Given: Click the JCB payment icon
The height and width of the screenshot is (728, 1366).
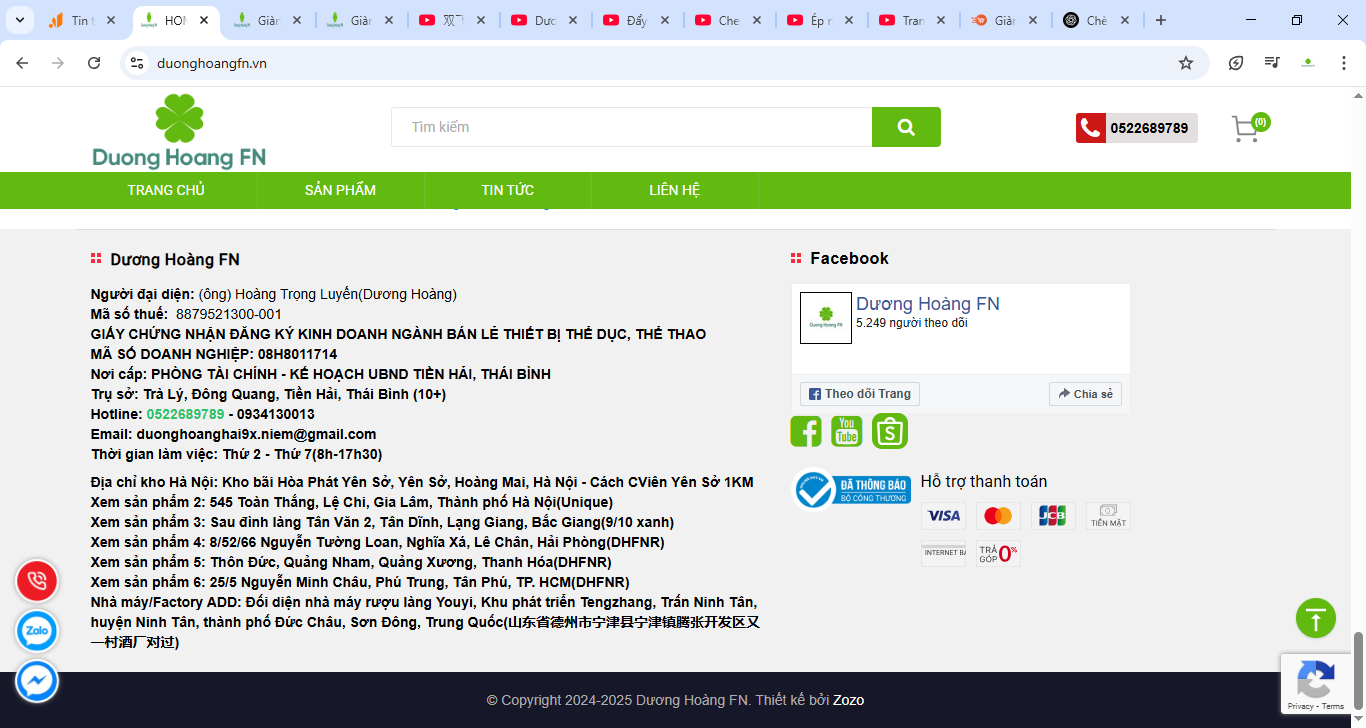Looking at the screenshot, I should point(1053,516).
